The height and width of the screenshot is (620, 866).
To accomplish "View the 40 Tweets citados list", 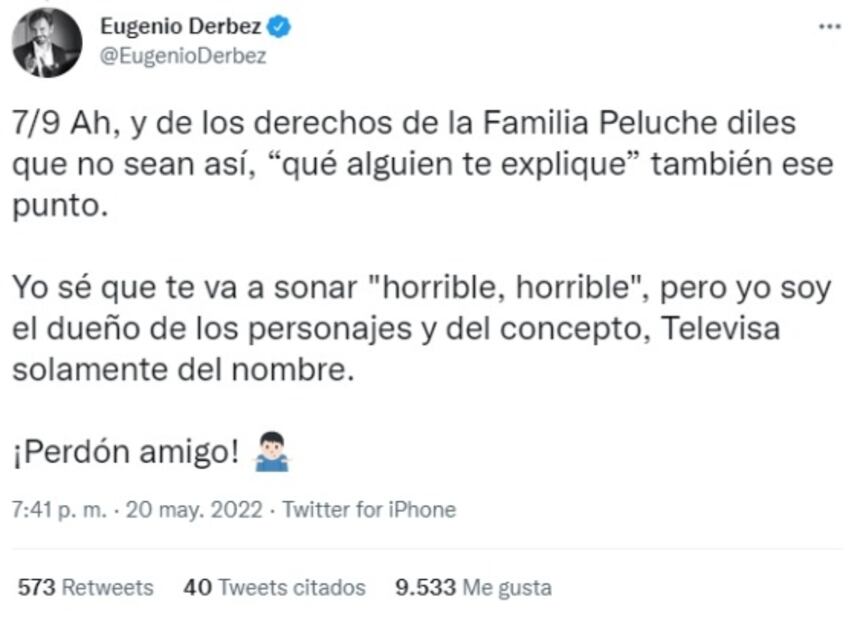I will coord(274,587).
